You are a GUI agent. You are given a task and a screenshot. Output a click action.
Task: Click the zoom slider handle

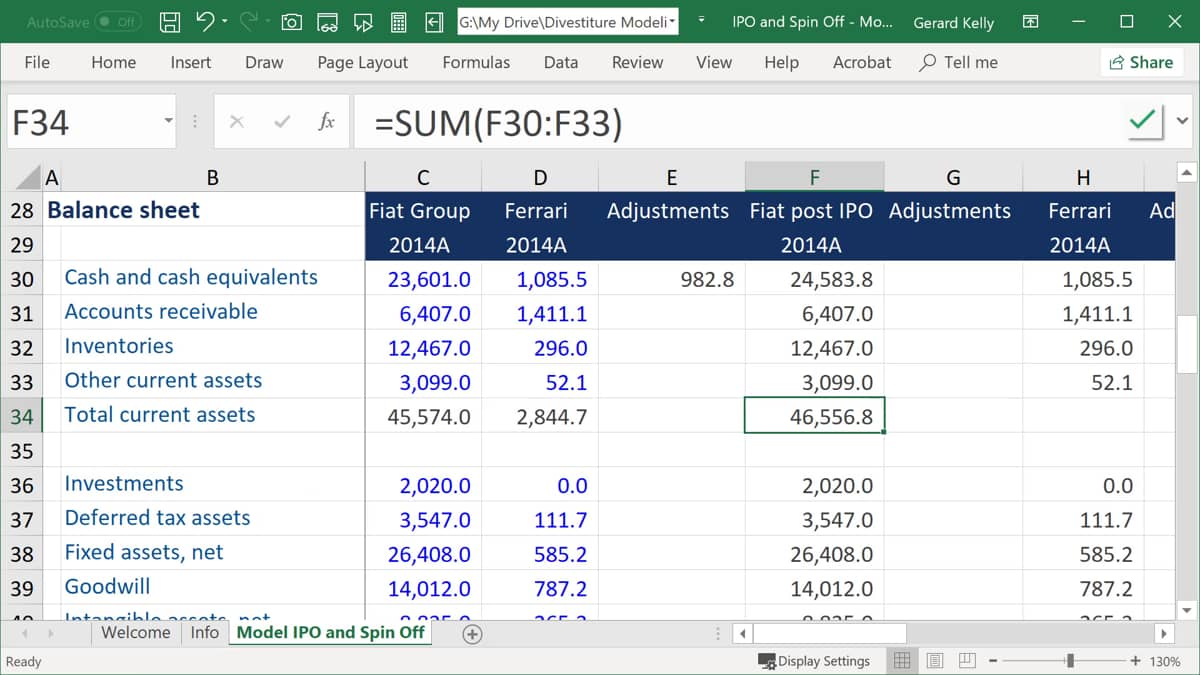point(1071,660)
